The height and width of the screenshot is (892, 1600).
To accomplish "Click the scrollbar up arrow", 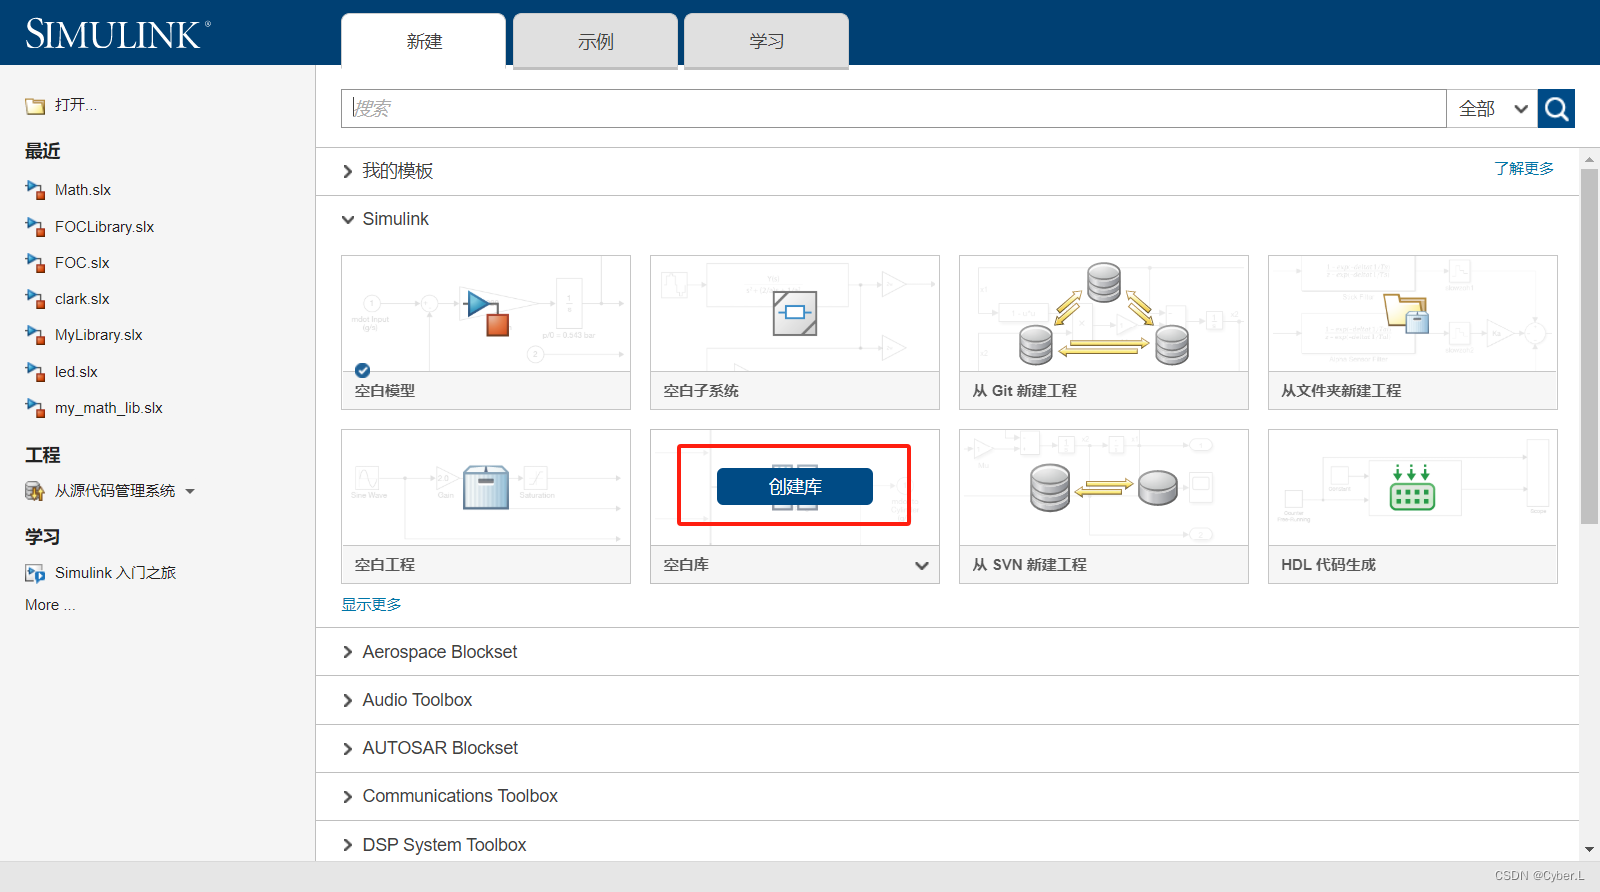I will [1589, 159].
